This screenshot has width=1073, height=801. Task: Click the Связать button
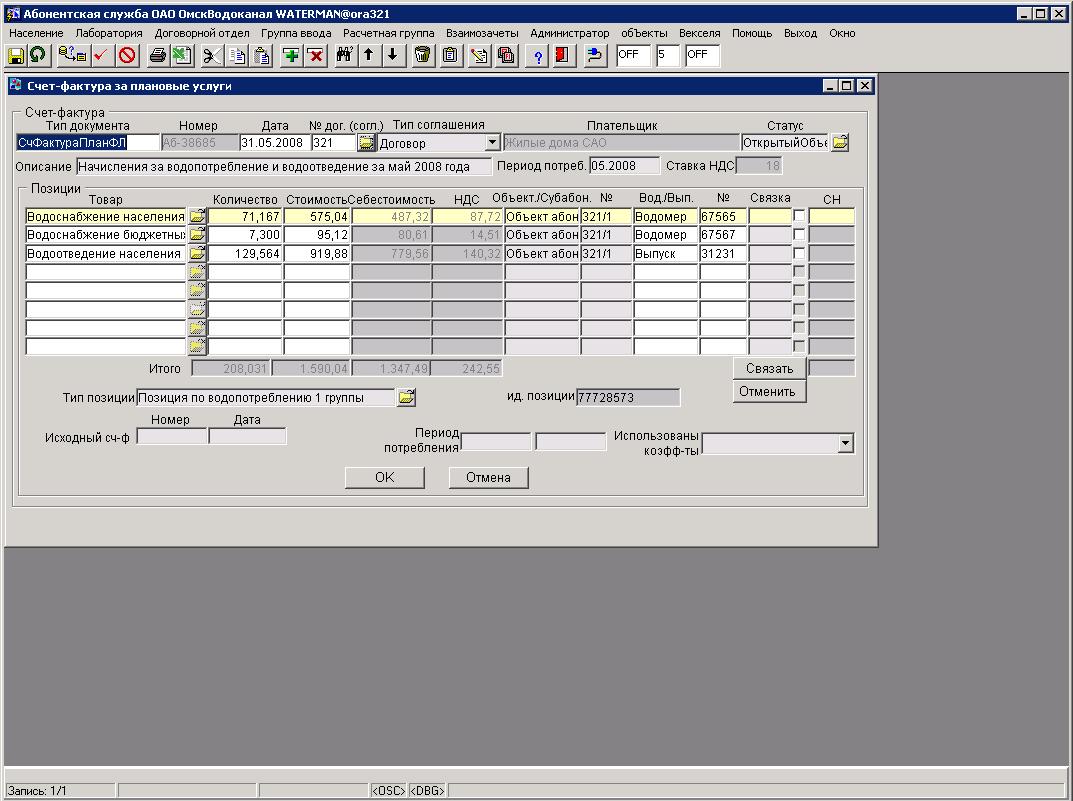click(769, 368)
